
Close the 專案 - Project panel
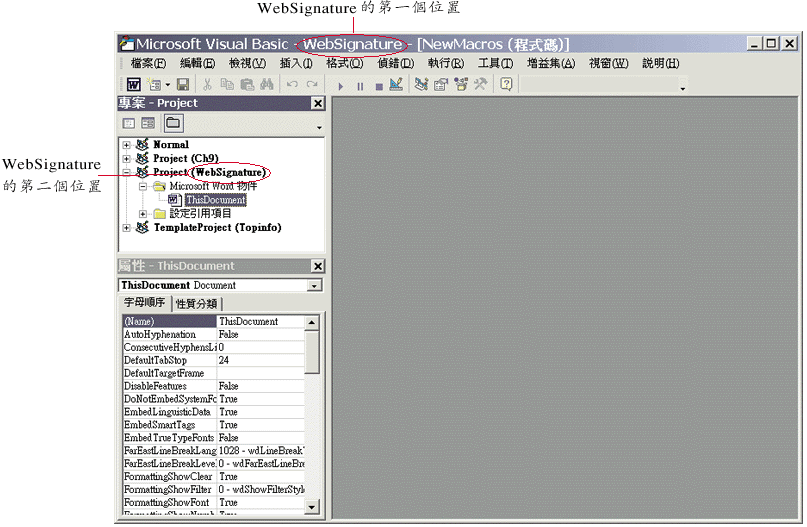[x=318, y=103]
